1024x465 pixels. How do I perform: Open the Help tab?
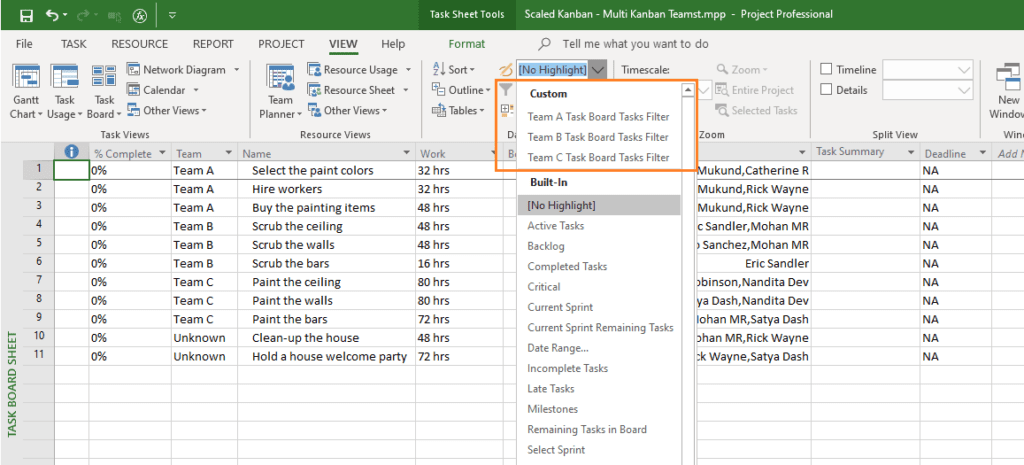[x=393, y=44]
